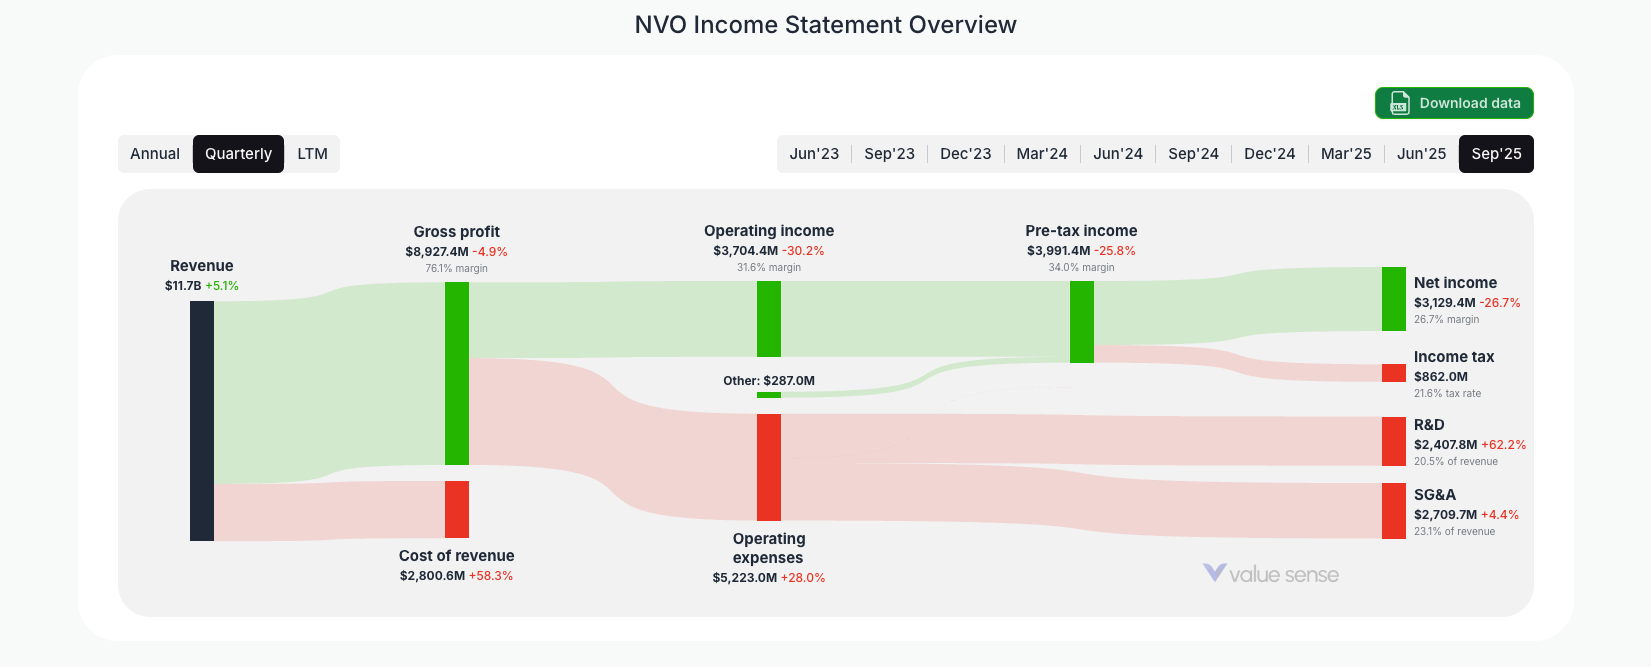Select the Sep'23 quarter

tap(889, 154)
